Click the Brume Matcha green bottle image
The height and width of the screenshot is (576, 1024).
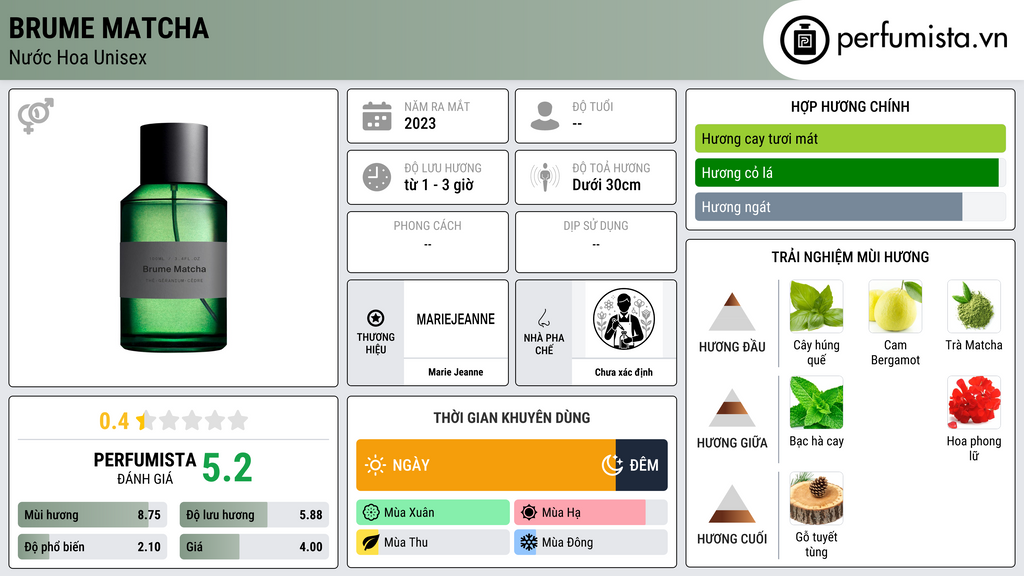point(174,237)
